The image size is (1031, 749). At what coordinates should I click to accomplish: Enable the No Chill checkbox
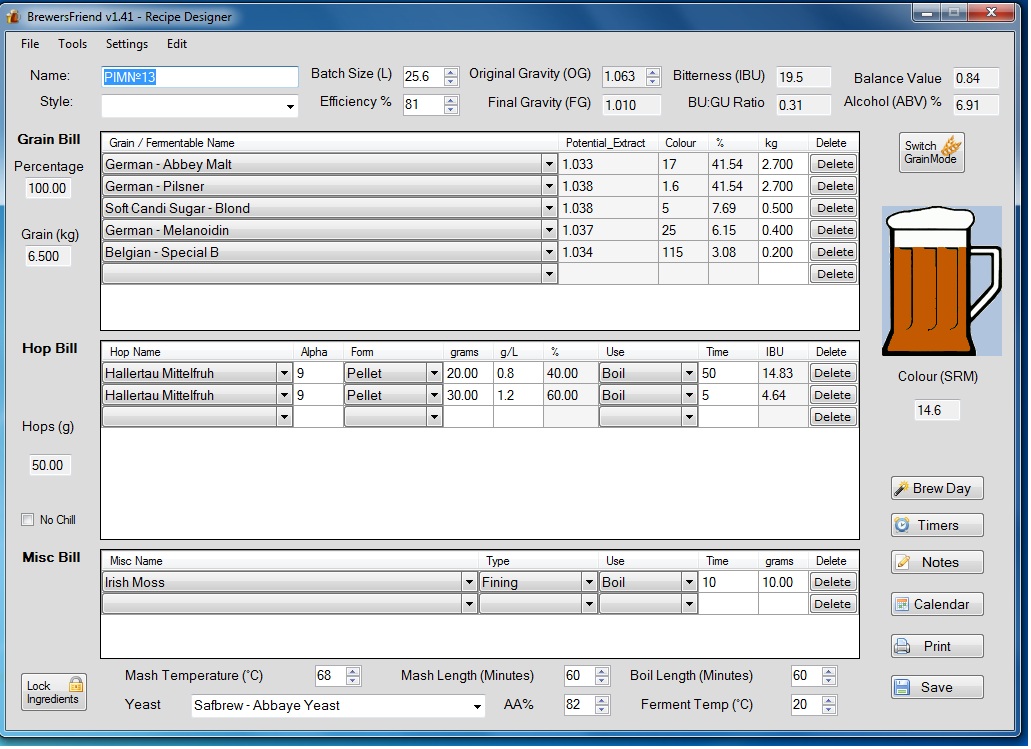28,520
